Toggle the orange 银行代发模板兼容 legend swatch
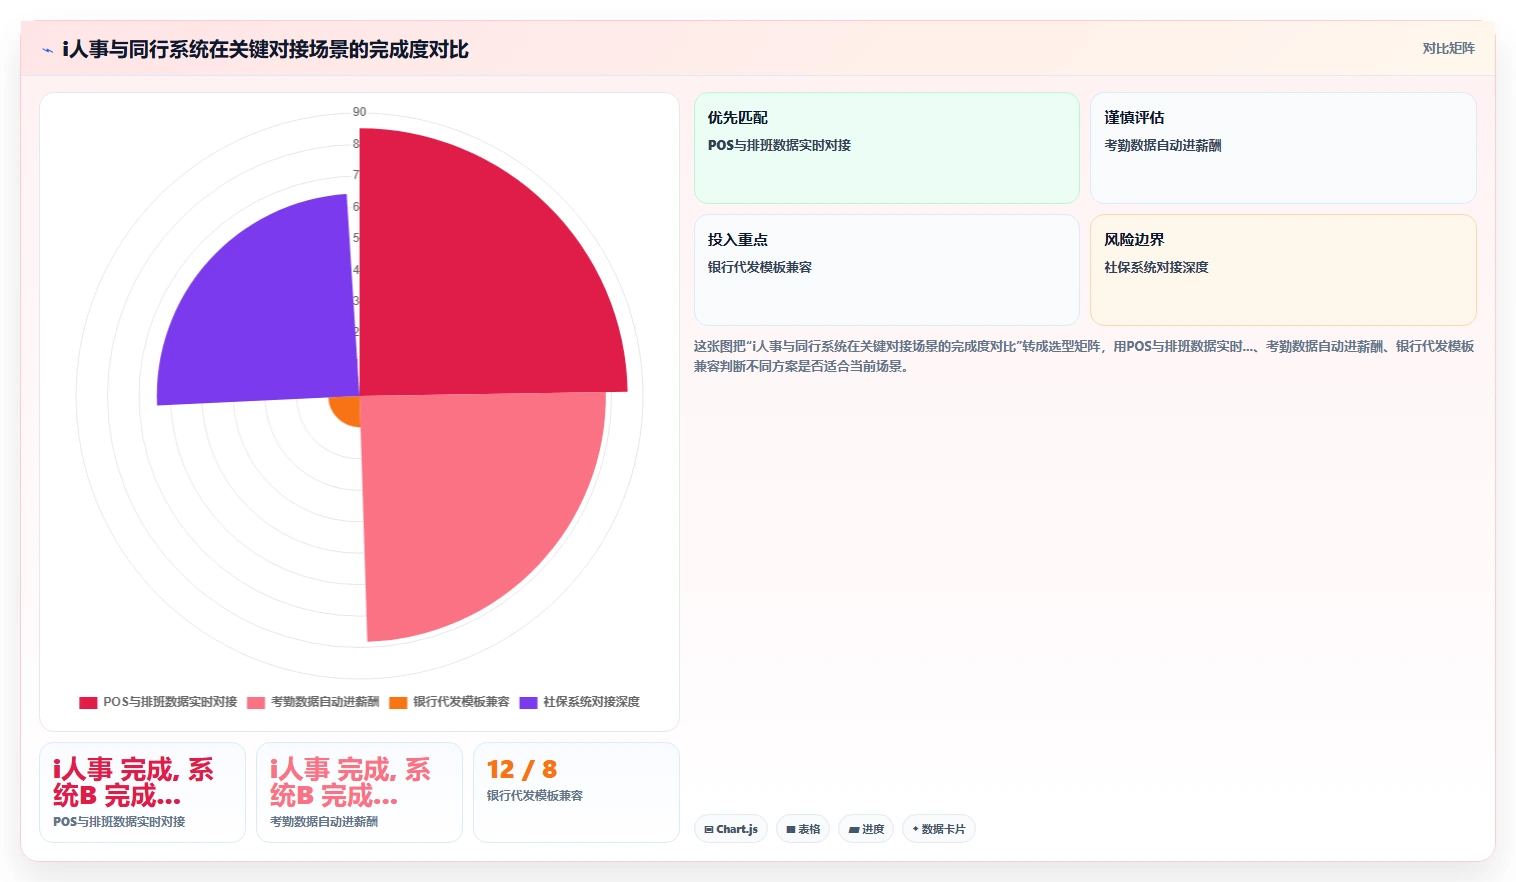1516x882 pixels. coord(398,702)
